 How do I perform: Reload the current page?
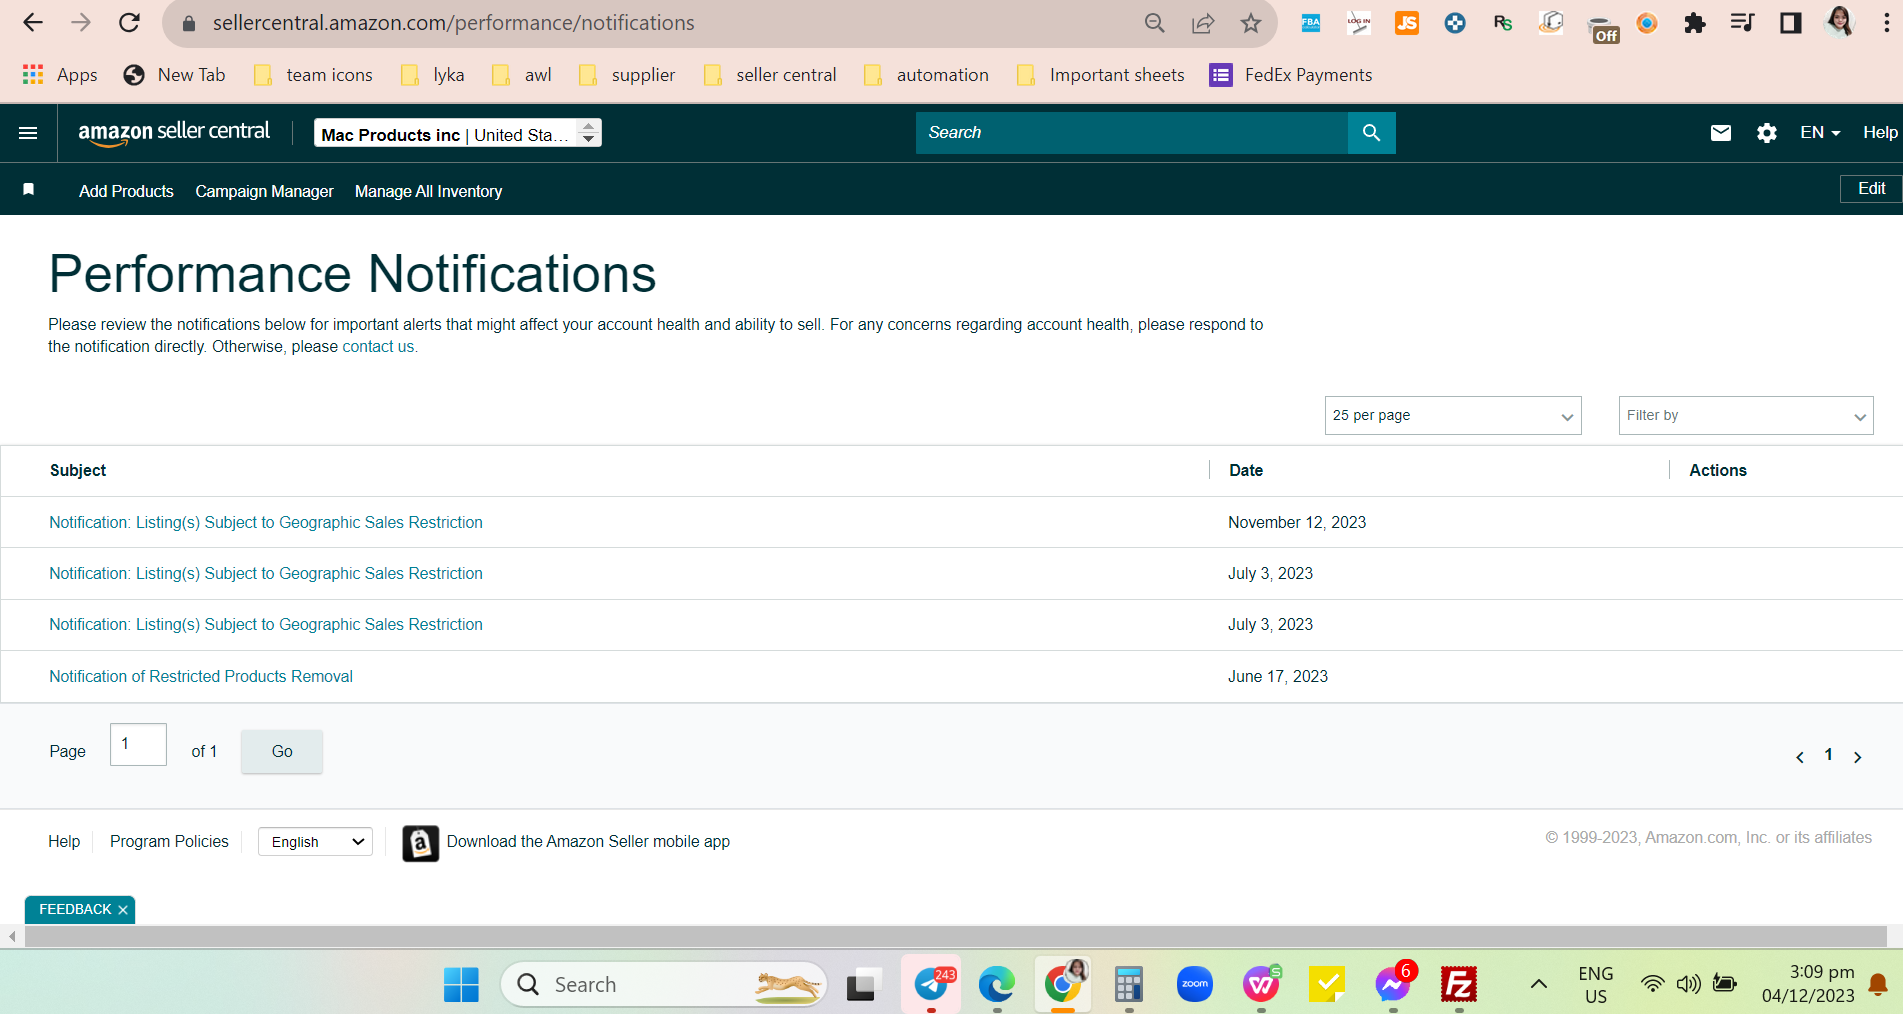coord(129,23)
